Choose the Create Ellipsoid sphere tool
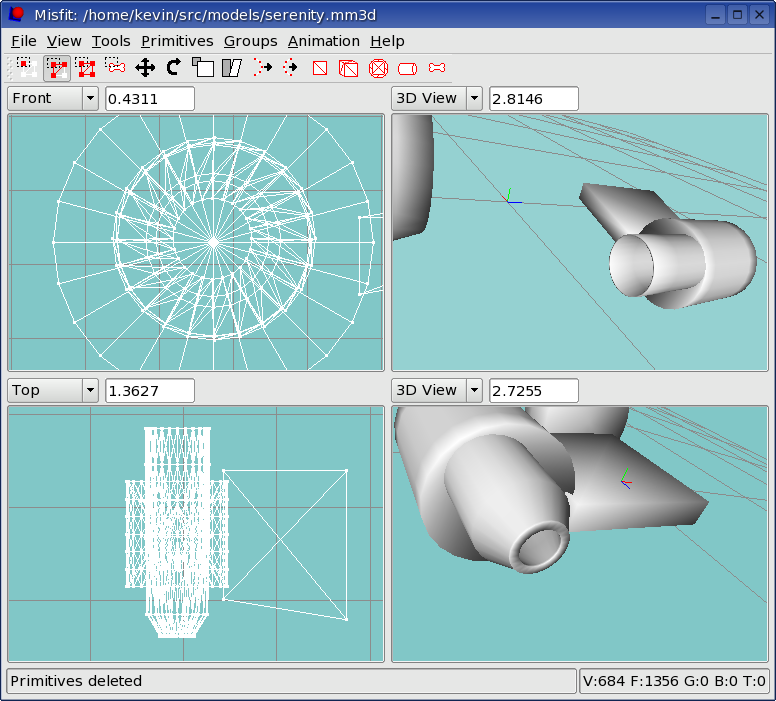Image resolution: width=776 pixels, height=701 pixels. coord(379,68)
